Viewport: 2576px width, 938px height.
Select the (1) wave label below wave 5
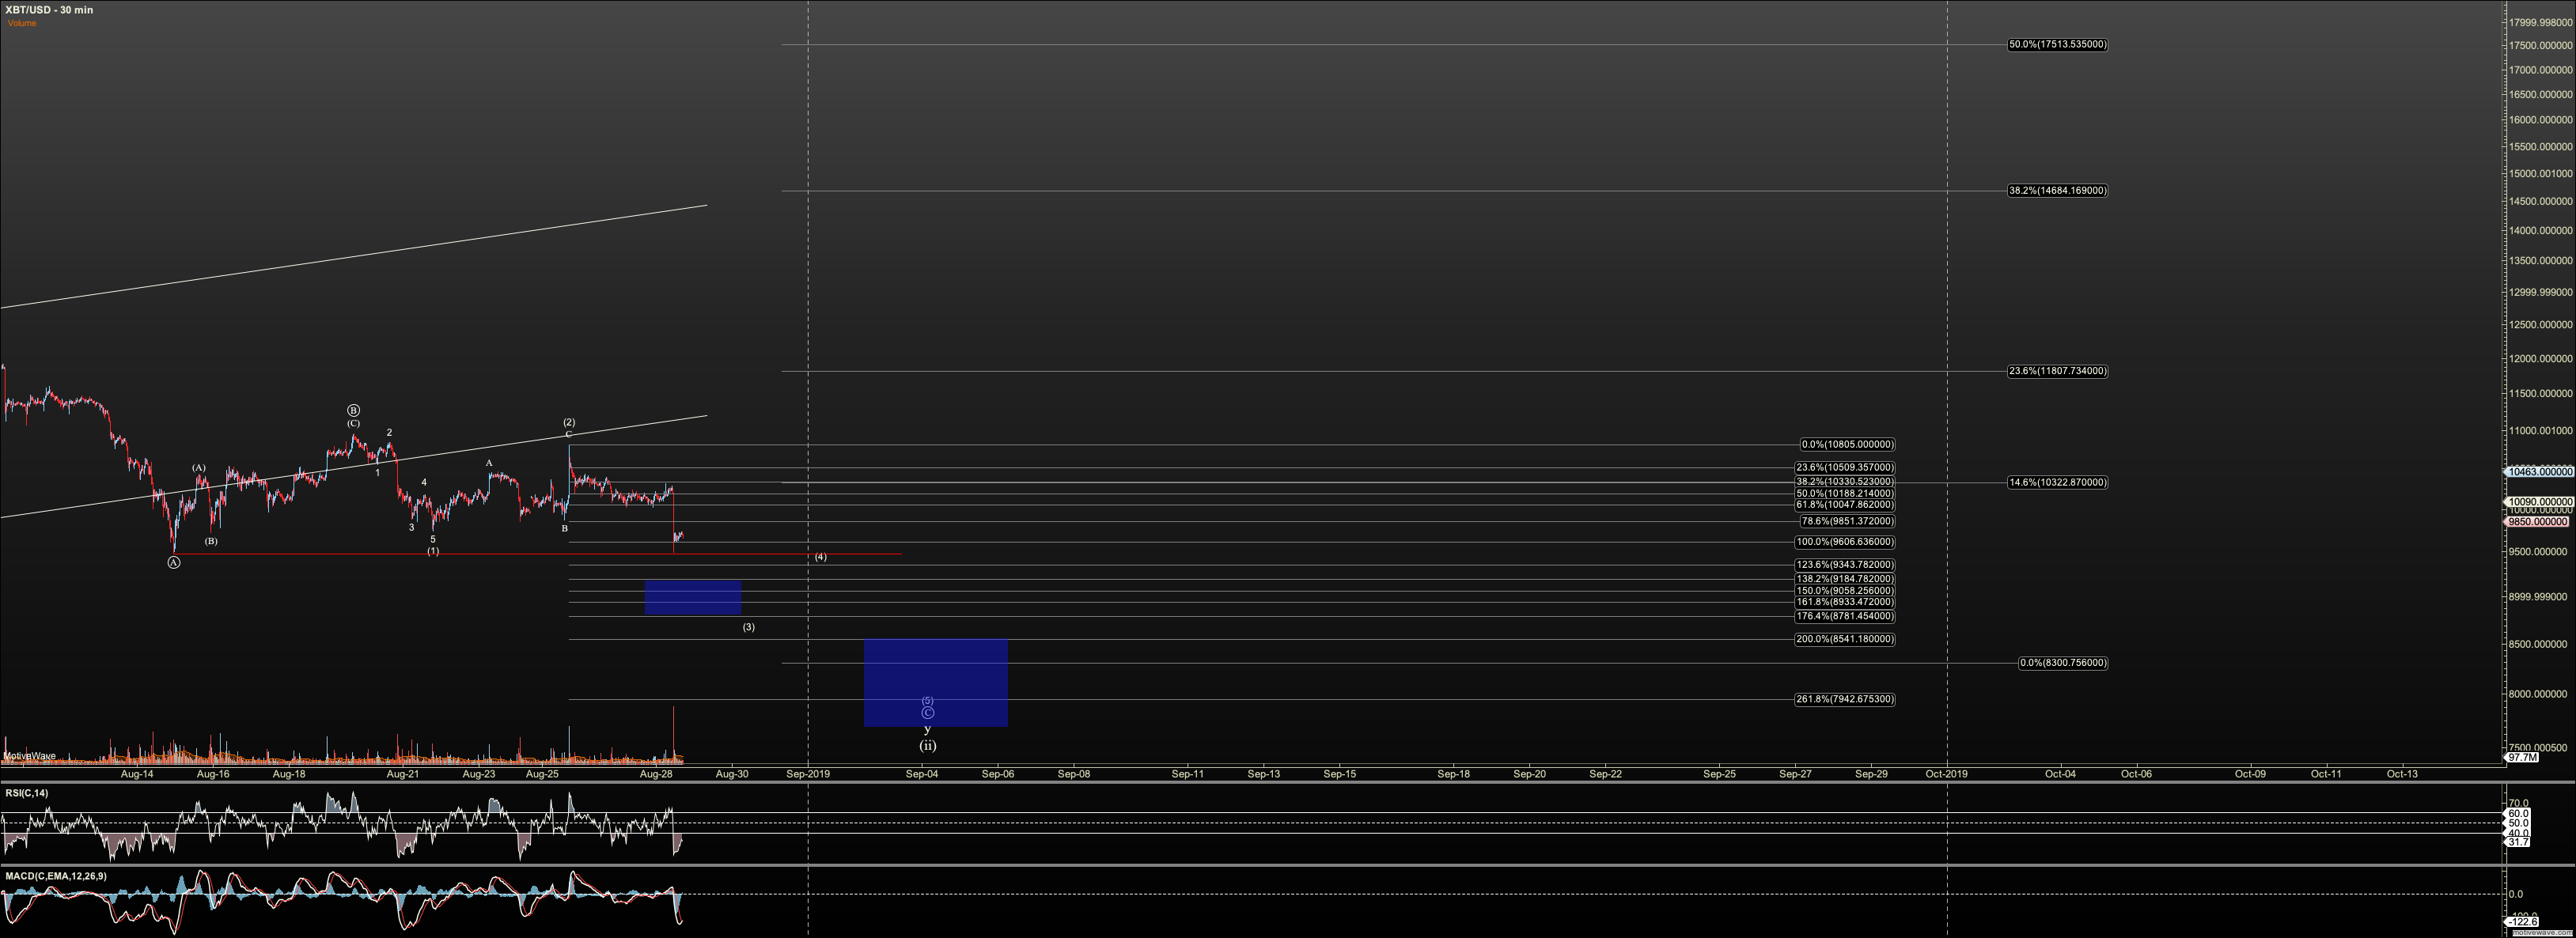(433, 551)
